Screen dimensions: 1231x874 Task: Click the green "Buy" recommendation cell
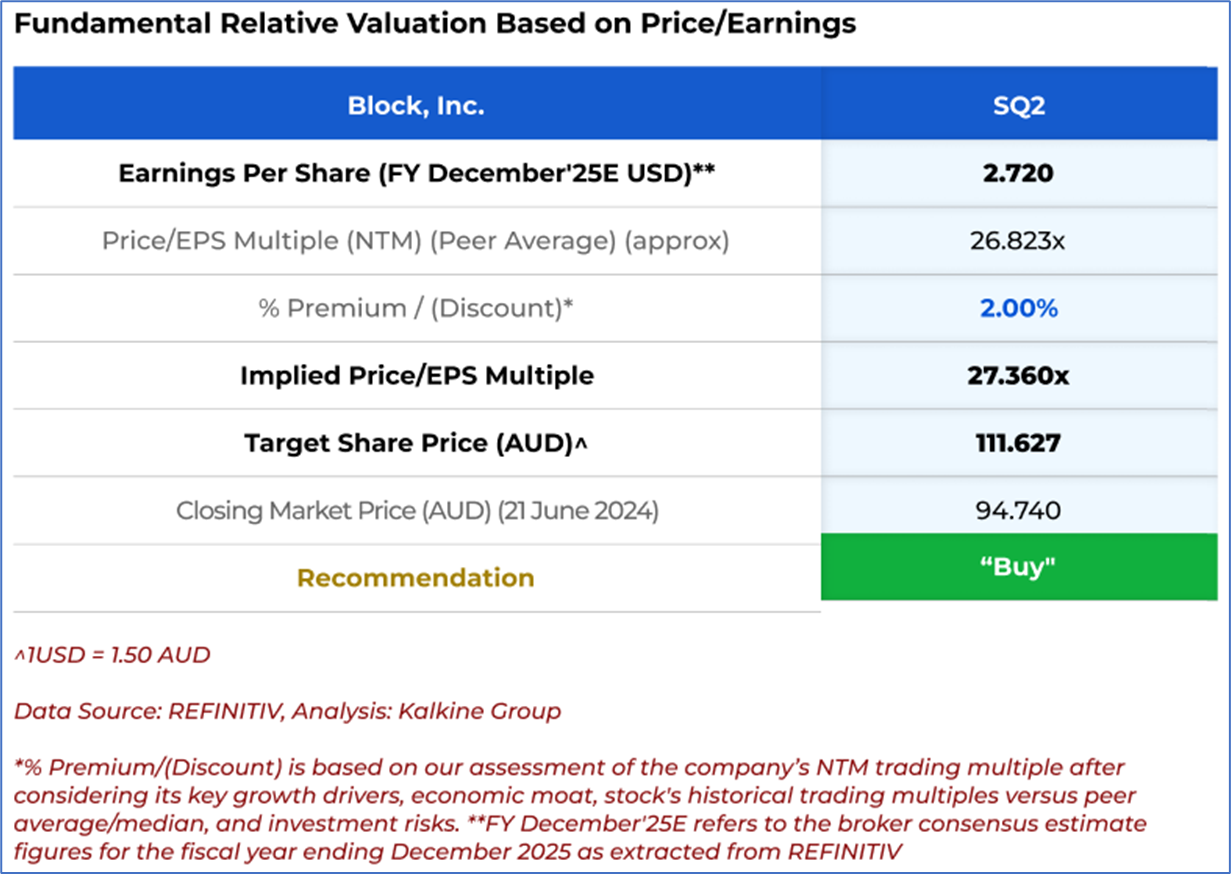pos(1017,567)
